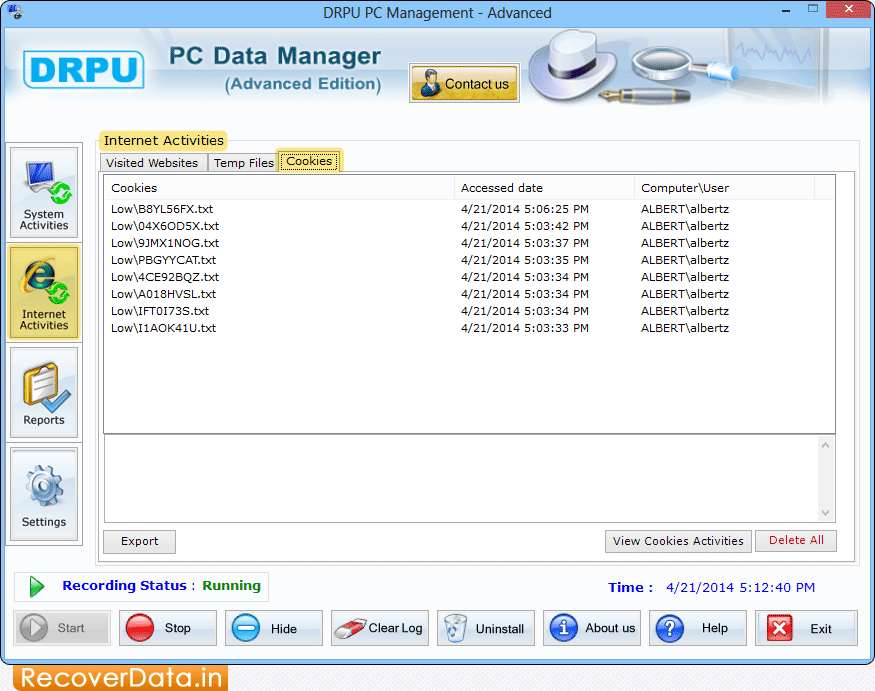Viewport: 875px width, 691px height.
Task: Switch to Temp Files tab
Action: tap(243, 163)
